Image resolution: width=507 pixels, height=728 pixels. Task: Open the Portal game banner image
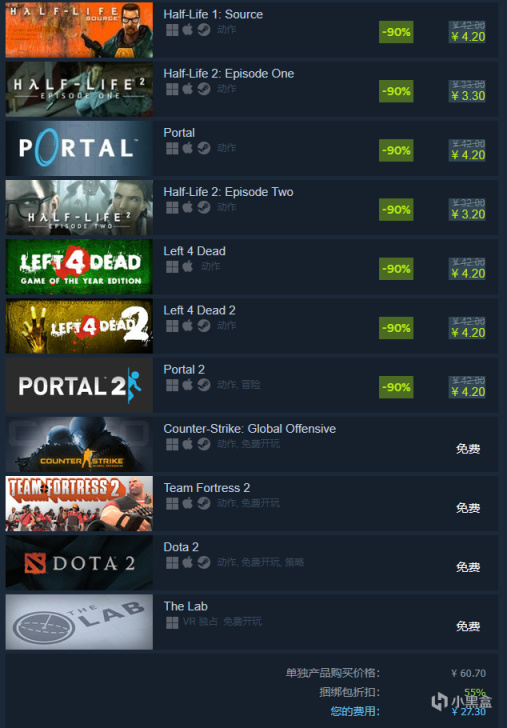pos(79,149)
